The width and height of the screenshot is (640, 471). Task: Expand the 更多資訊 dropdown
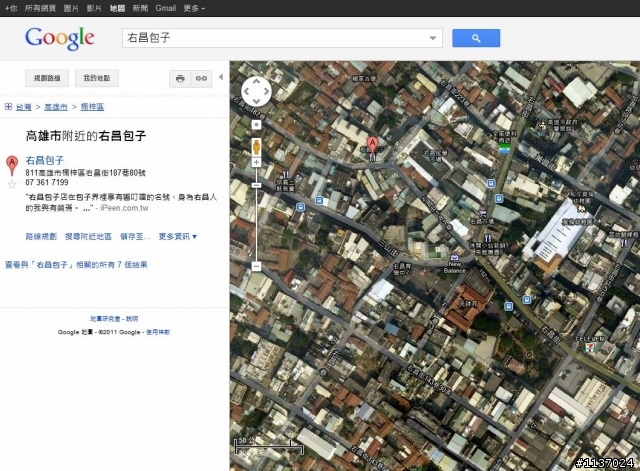178,236
